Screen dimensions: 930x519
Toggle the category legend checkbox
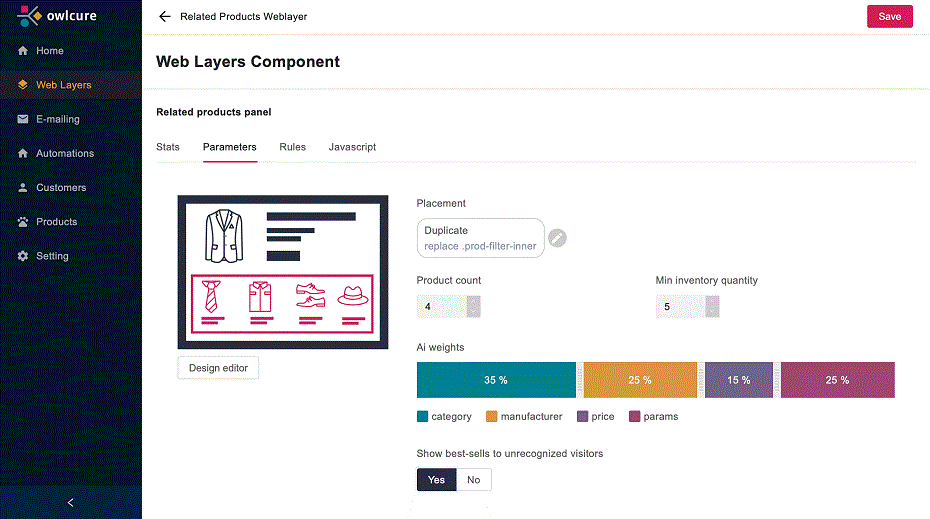[x=422, y=416]
